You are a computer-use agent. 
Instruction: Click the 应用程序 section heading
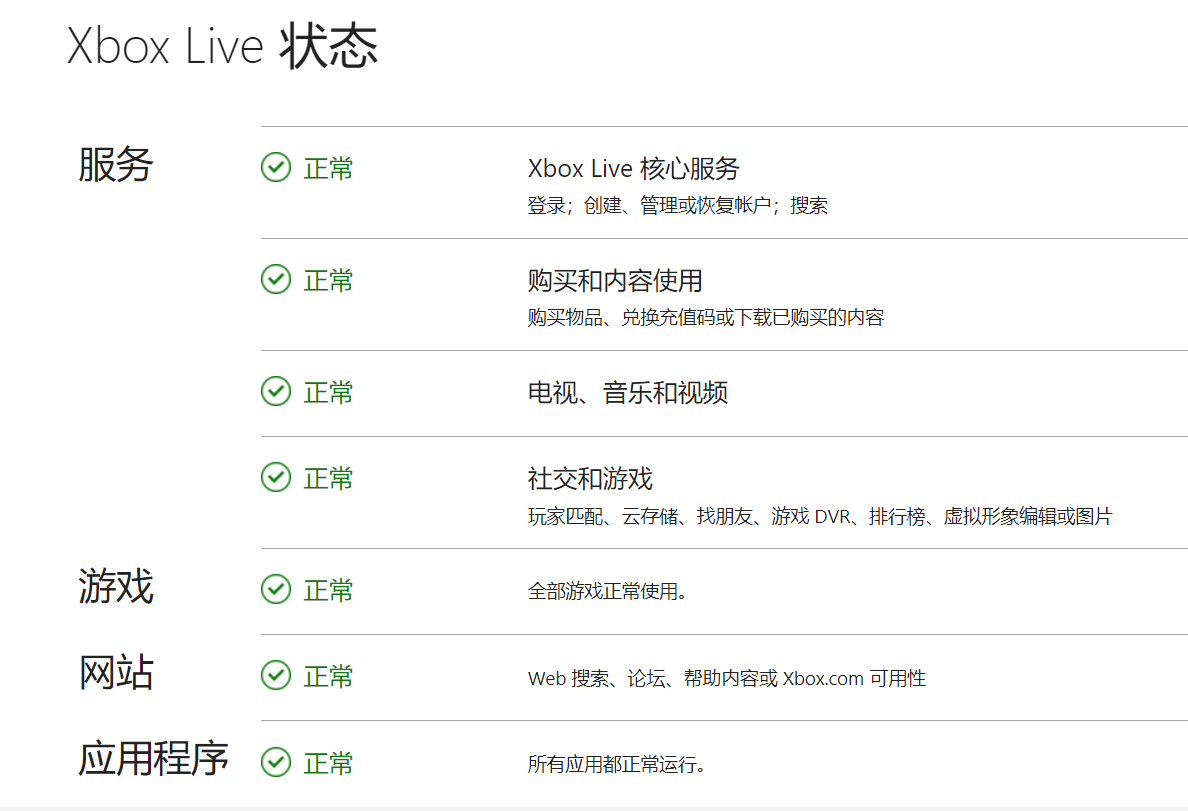pyautogui.click(x=153, y=759)
